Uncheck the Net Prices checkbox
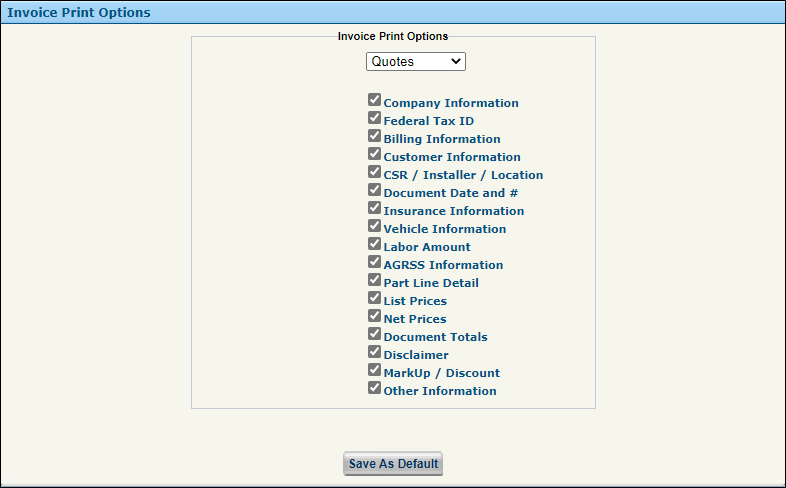This screenshot has width=786, height=488. (x=374, y=316)
